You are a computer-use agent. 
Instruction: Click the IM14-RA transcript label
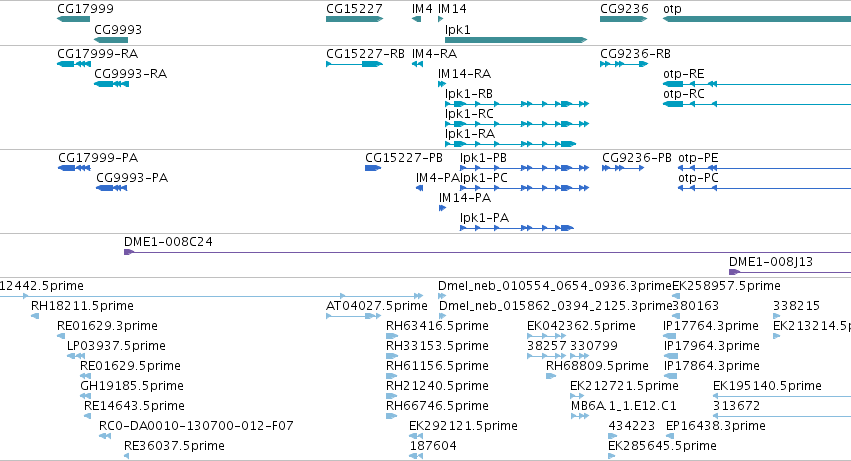(464, 74)
